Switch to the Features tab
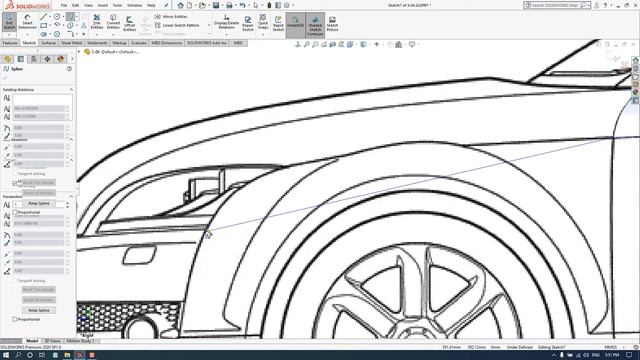Screen dimensions: 640x360 point(10,43)
